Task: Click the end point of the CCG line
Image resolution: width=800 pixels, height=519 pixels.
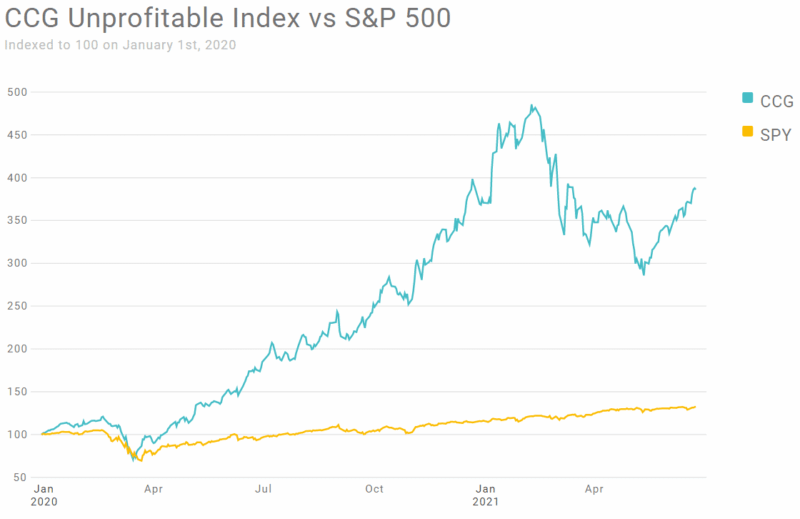Action: (695, 189)
